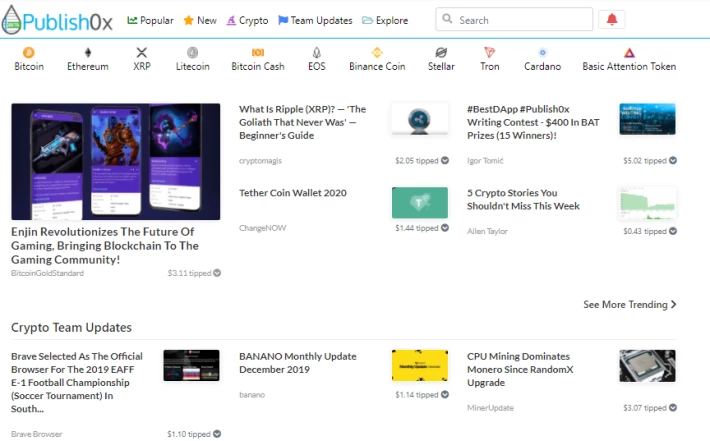Click tip check icon beside $1.14 tipped
The height and width of the screenshot is (441, 710).
click(x=445, y=394)
